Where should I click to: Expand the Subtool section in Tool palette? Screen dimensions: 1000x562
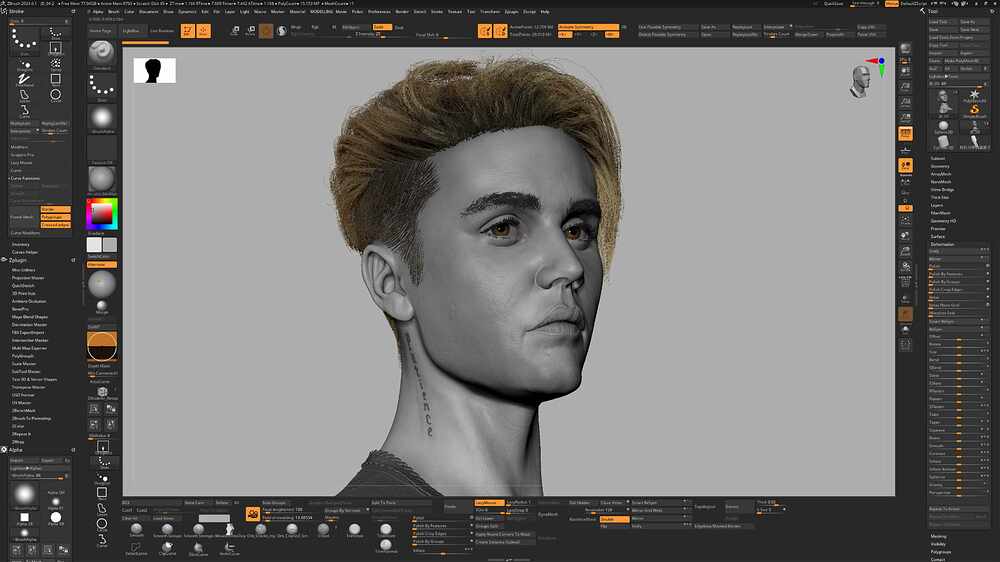(x=938, y=158)
